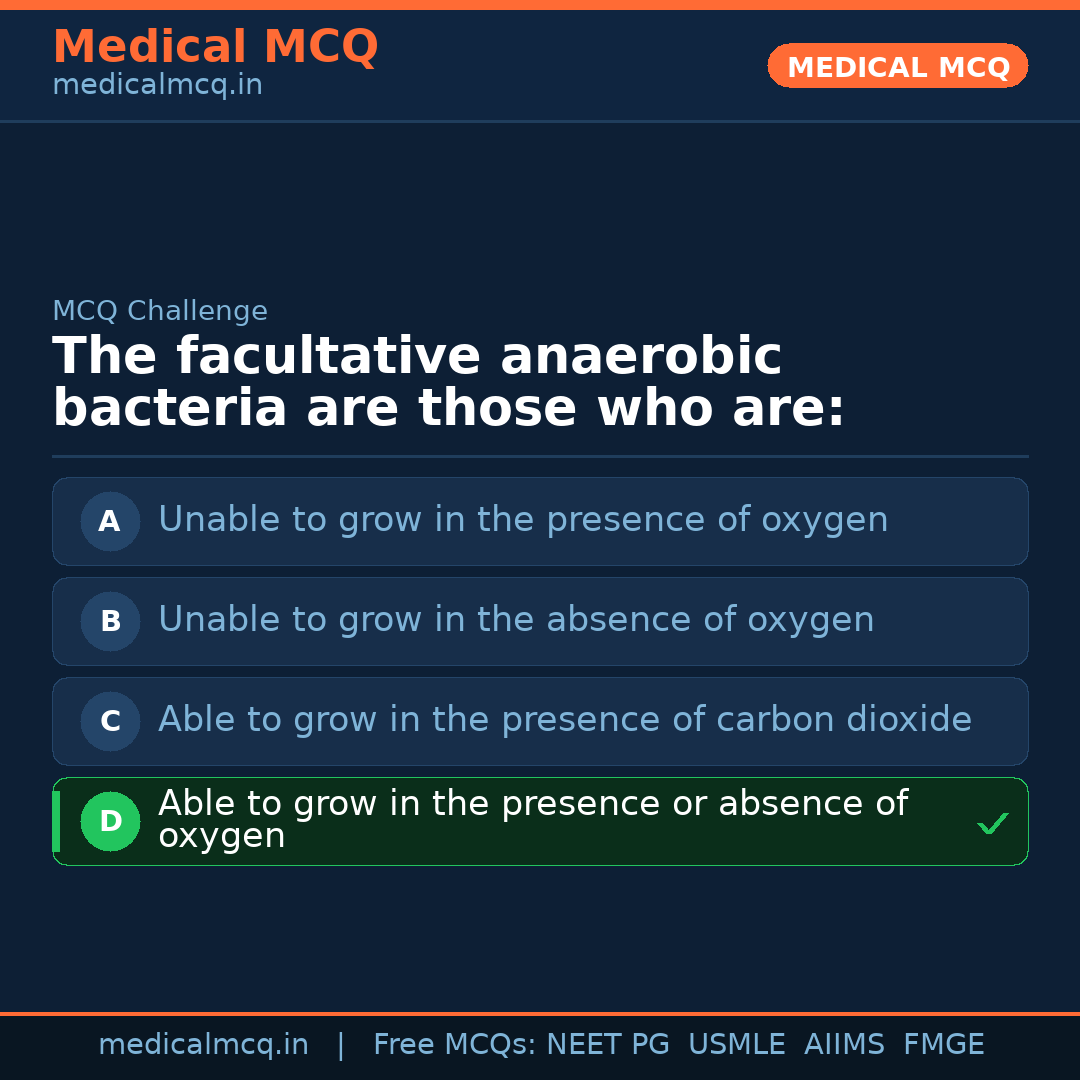Click 'Free MCQs:' text in the footer
The image size is (1080, 1080).
point(455,1045)
